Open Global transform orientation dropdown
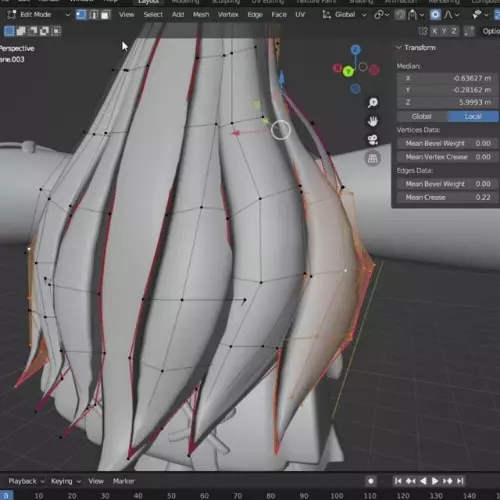500x500 pixels. pyautogui.click(x=345, y=15)
